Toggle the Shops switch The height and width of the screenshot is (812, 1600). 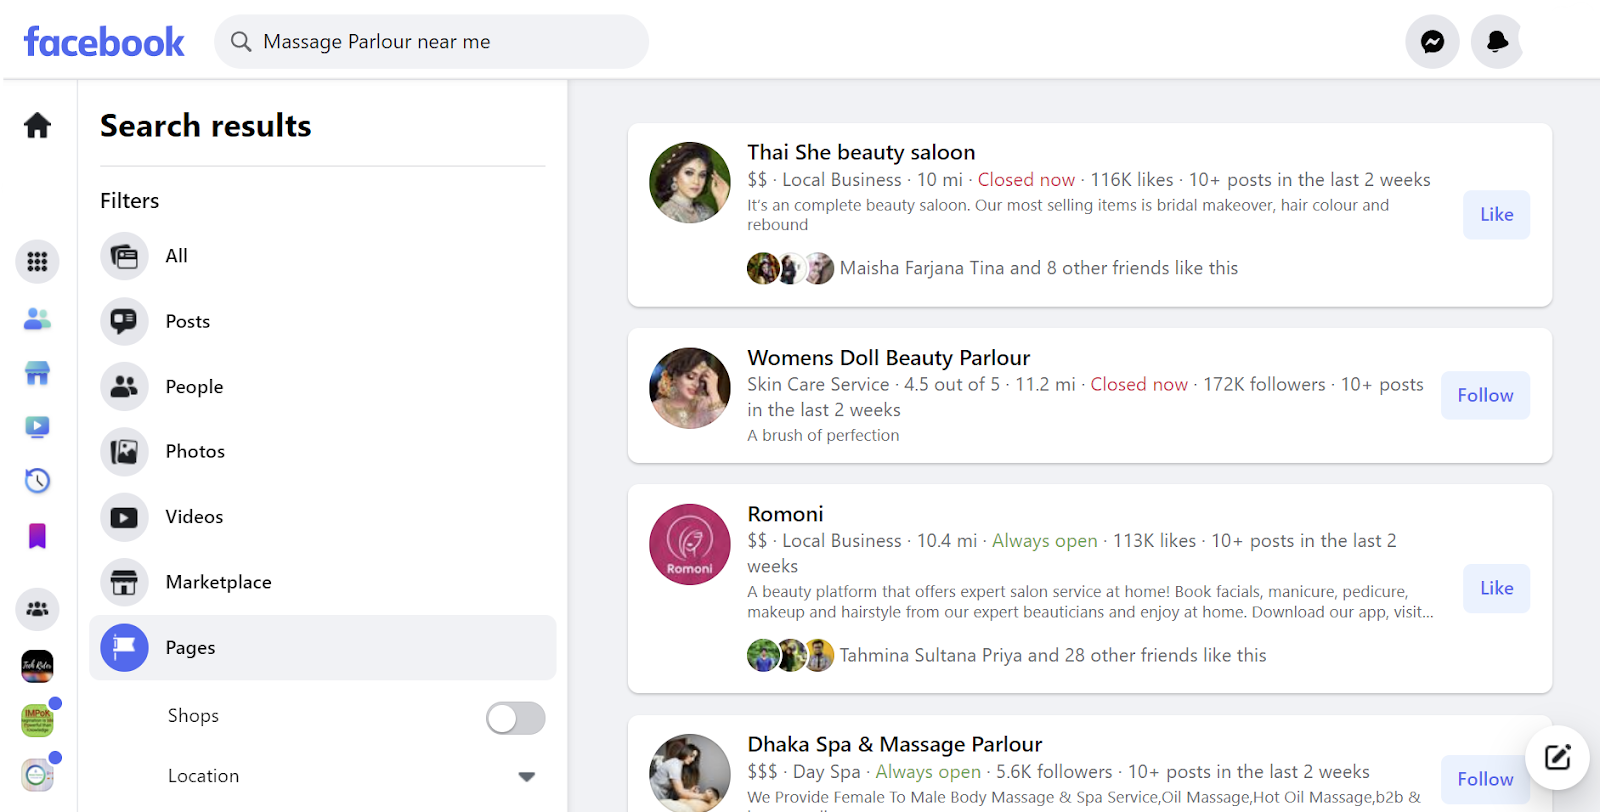click(515, 717)
